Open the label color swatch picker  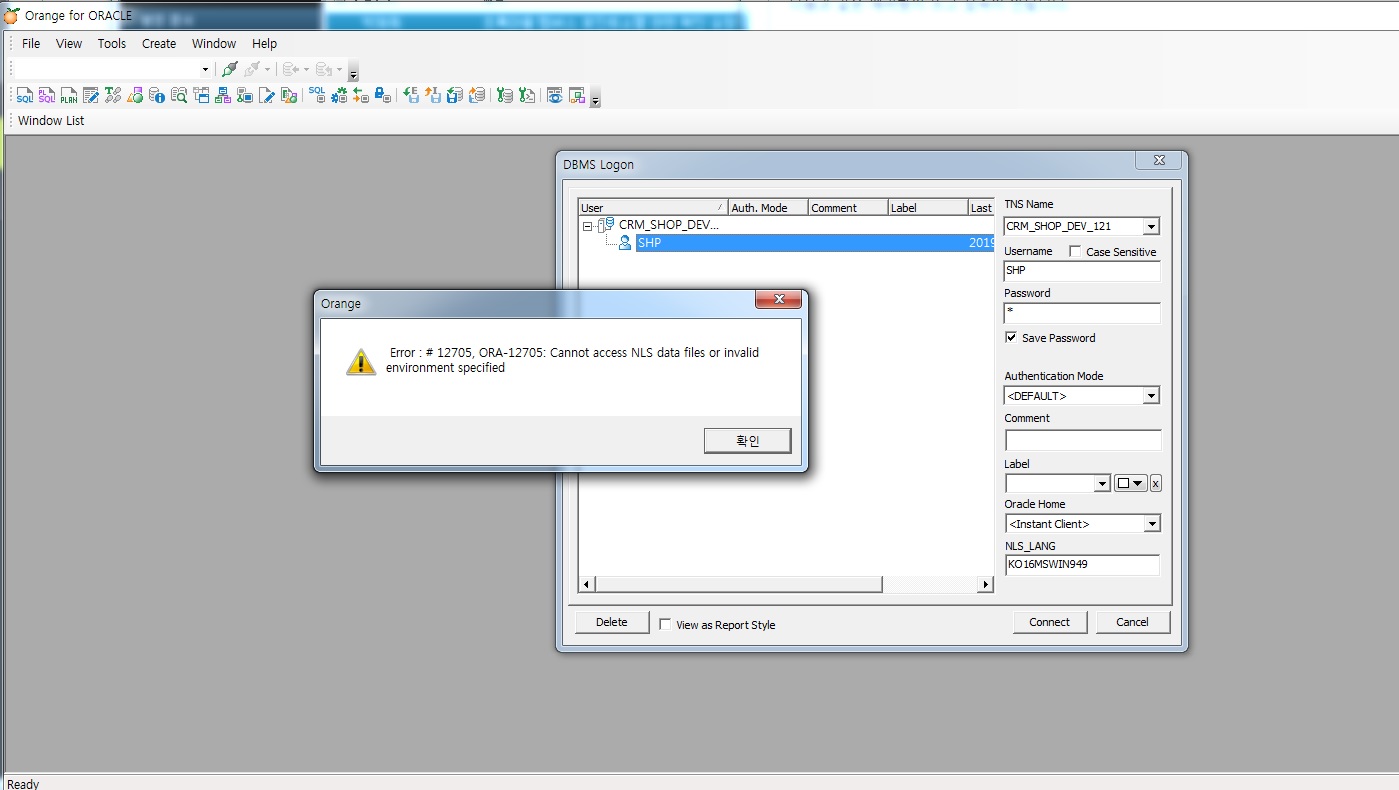click(x=1131, y=484)
